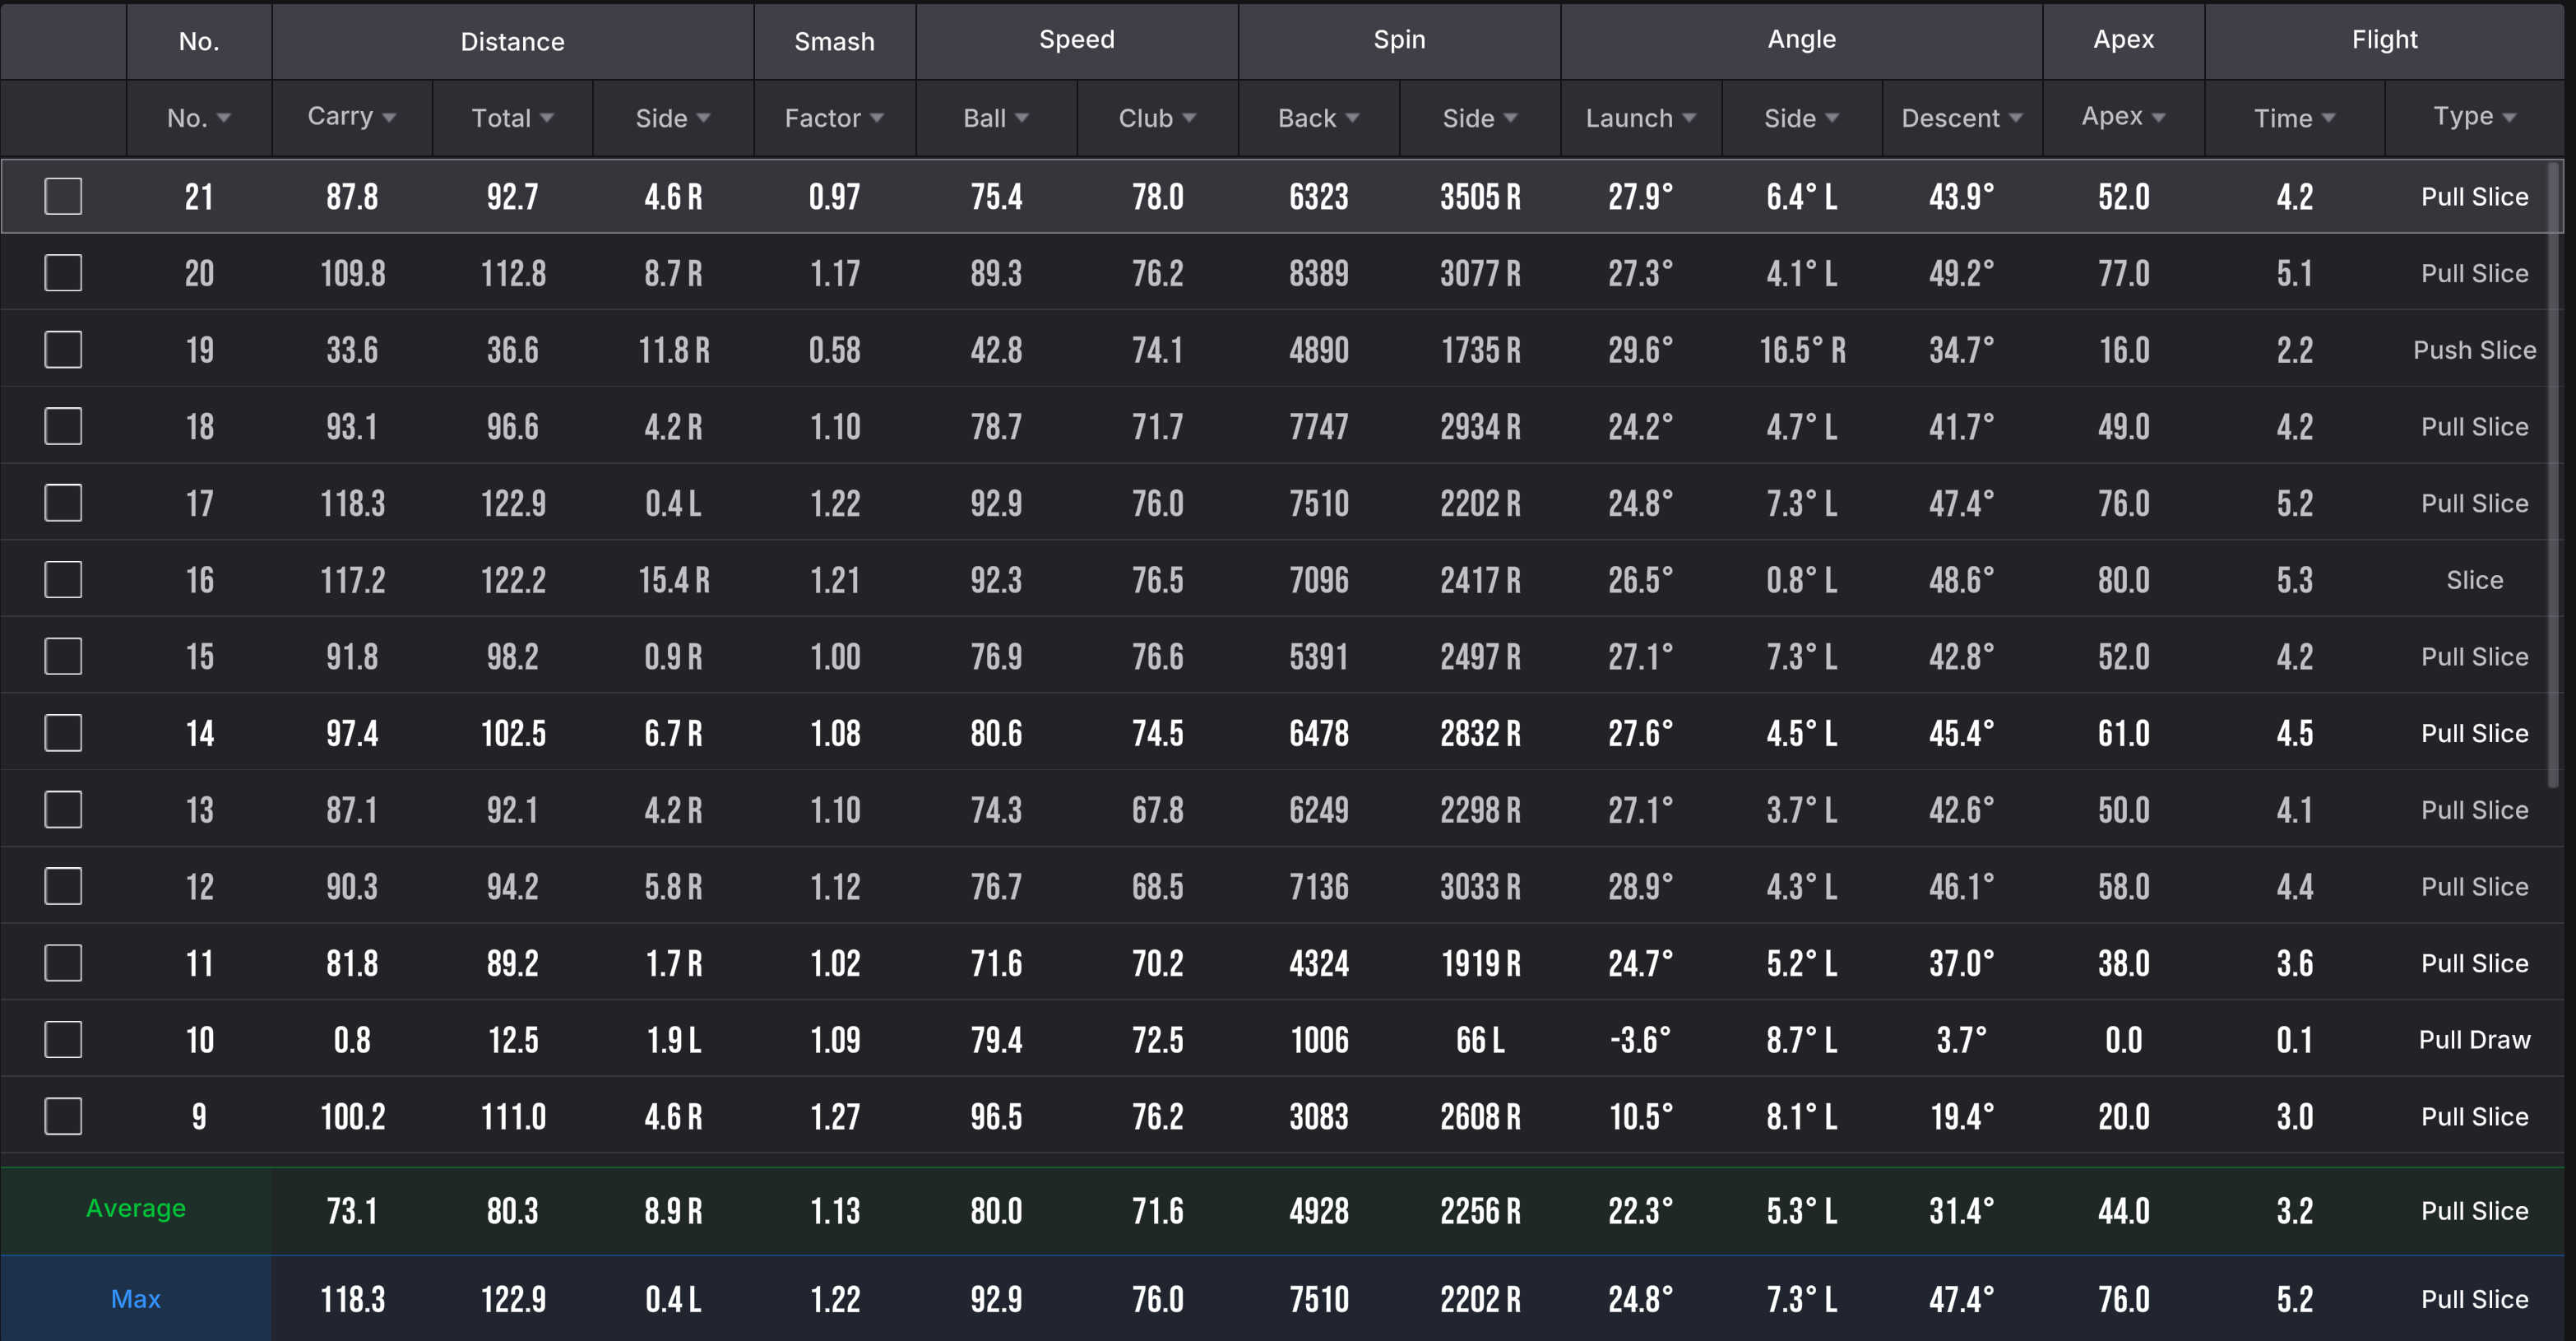Click the Spin group header
The height and width of the screenshot is (1341, 2576).
(x=1399, y=41)
